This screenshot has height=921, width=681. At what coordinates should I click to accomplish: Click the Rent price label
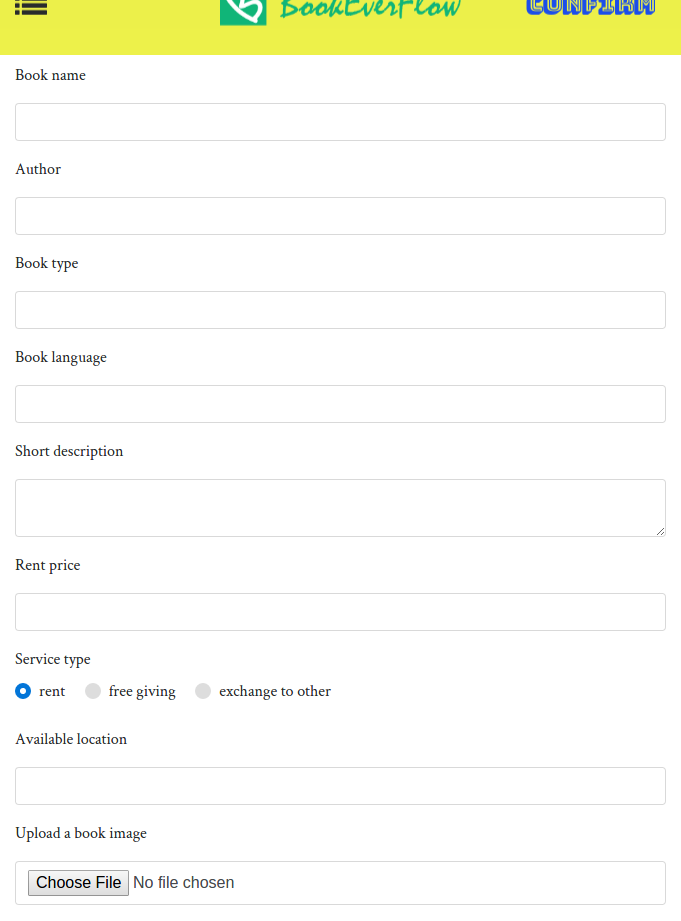coord(48,565)
